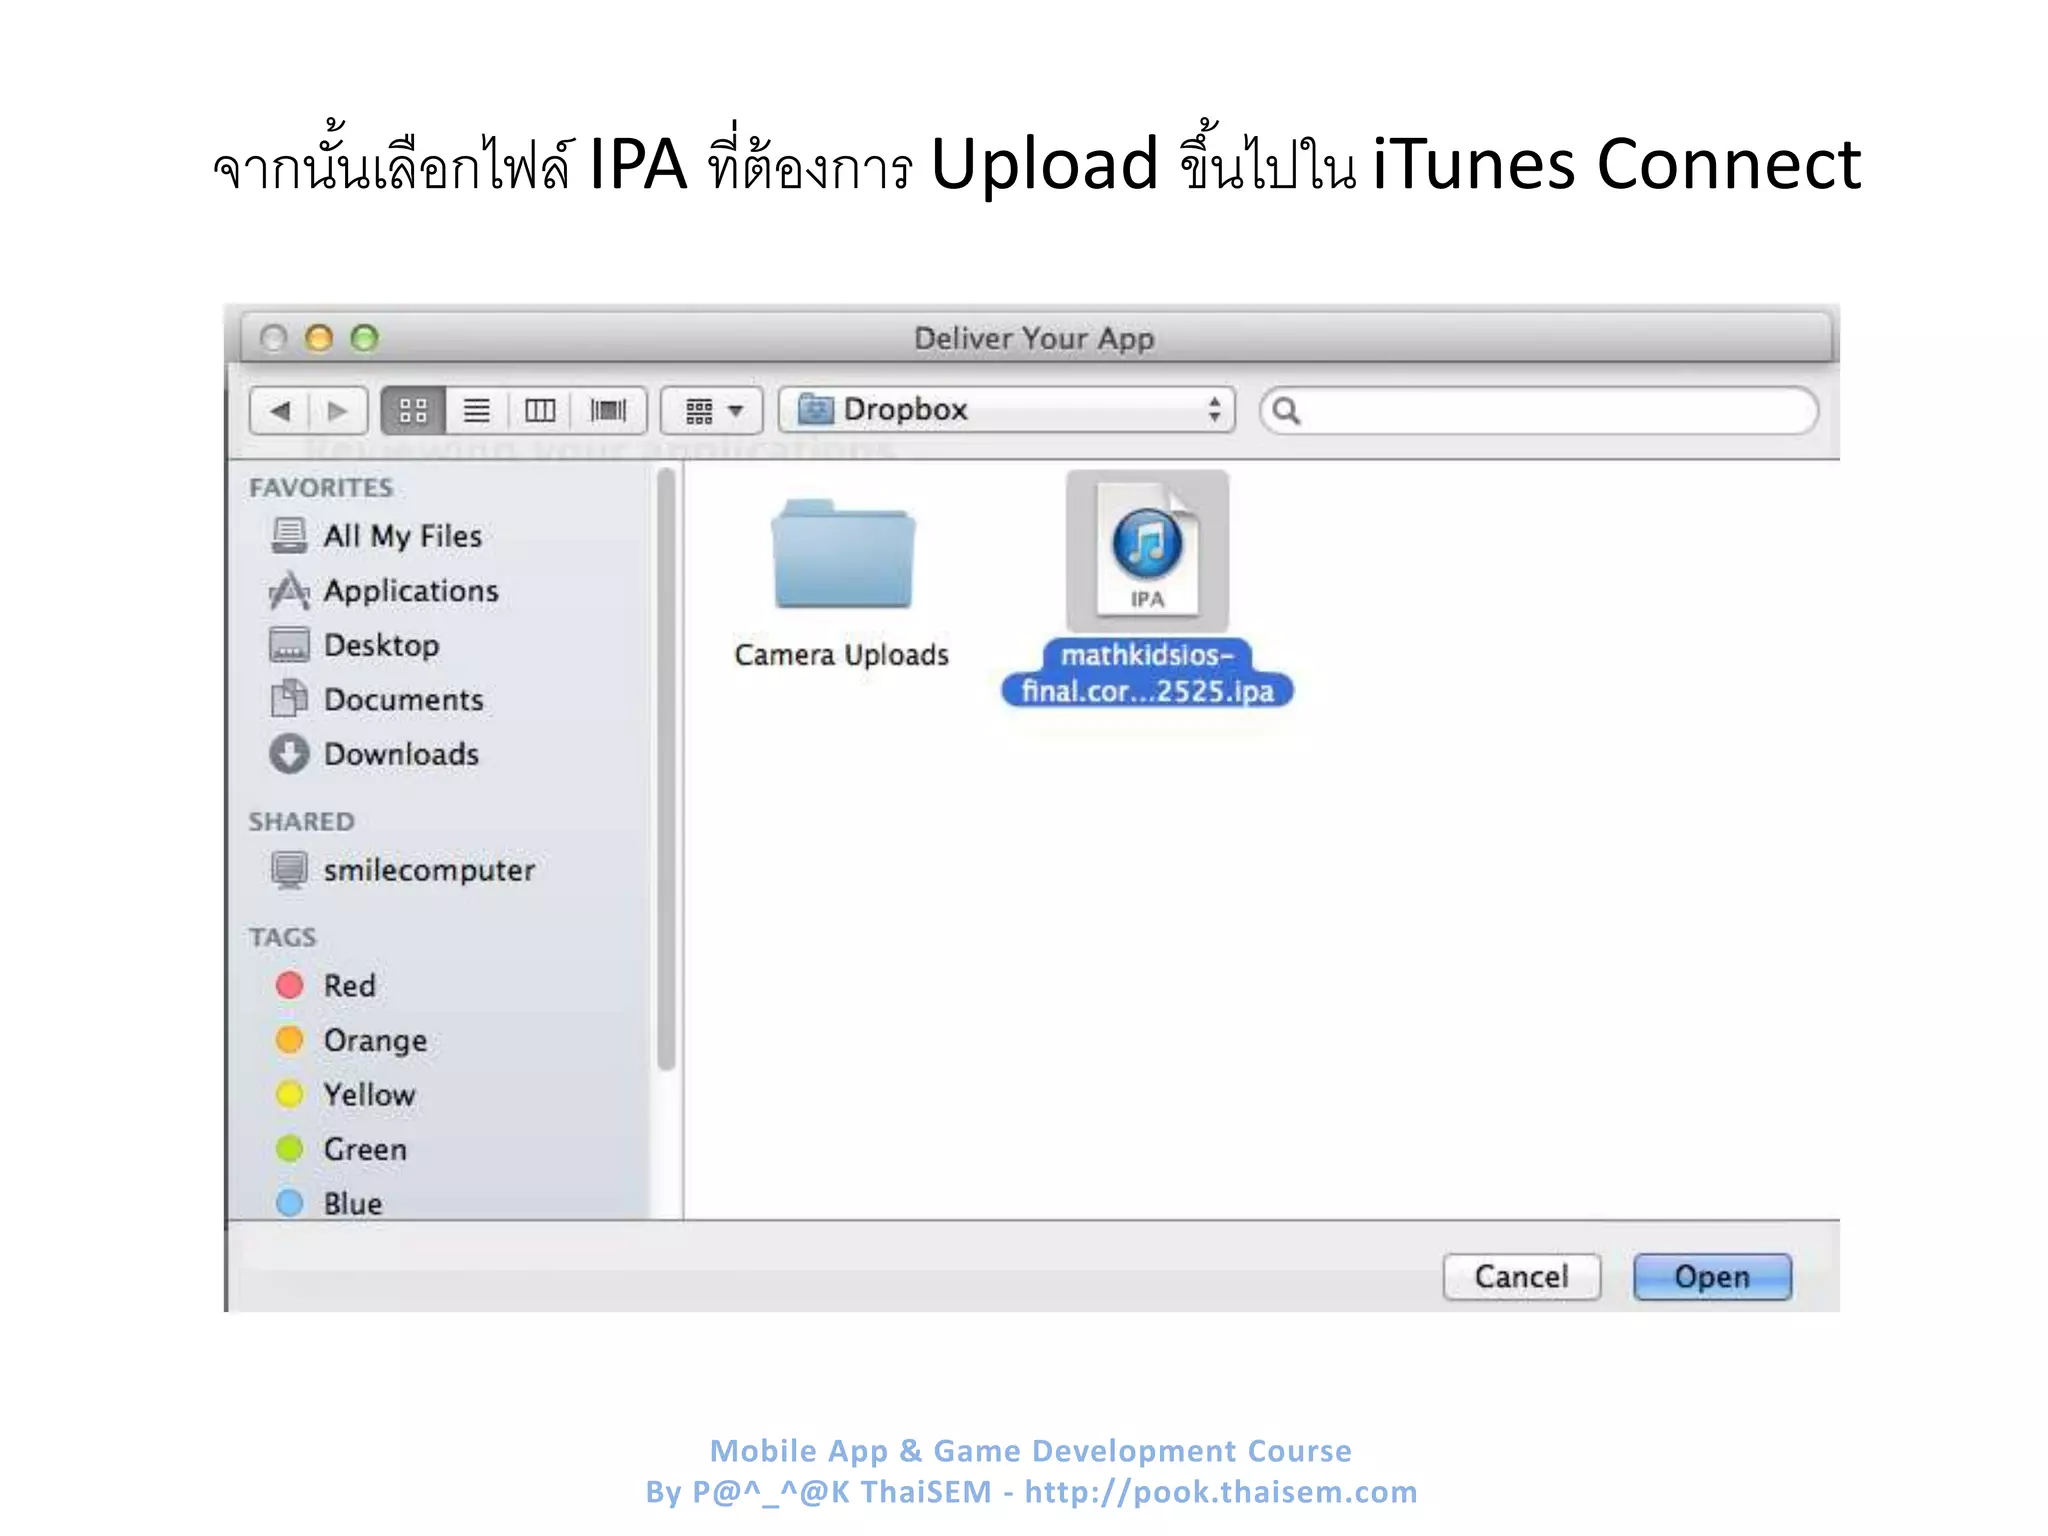Image resolution: width=2048 pixels, height=1536 pixels.
Task: Switch to list view
Action: click(477, 411)
